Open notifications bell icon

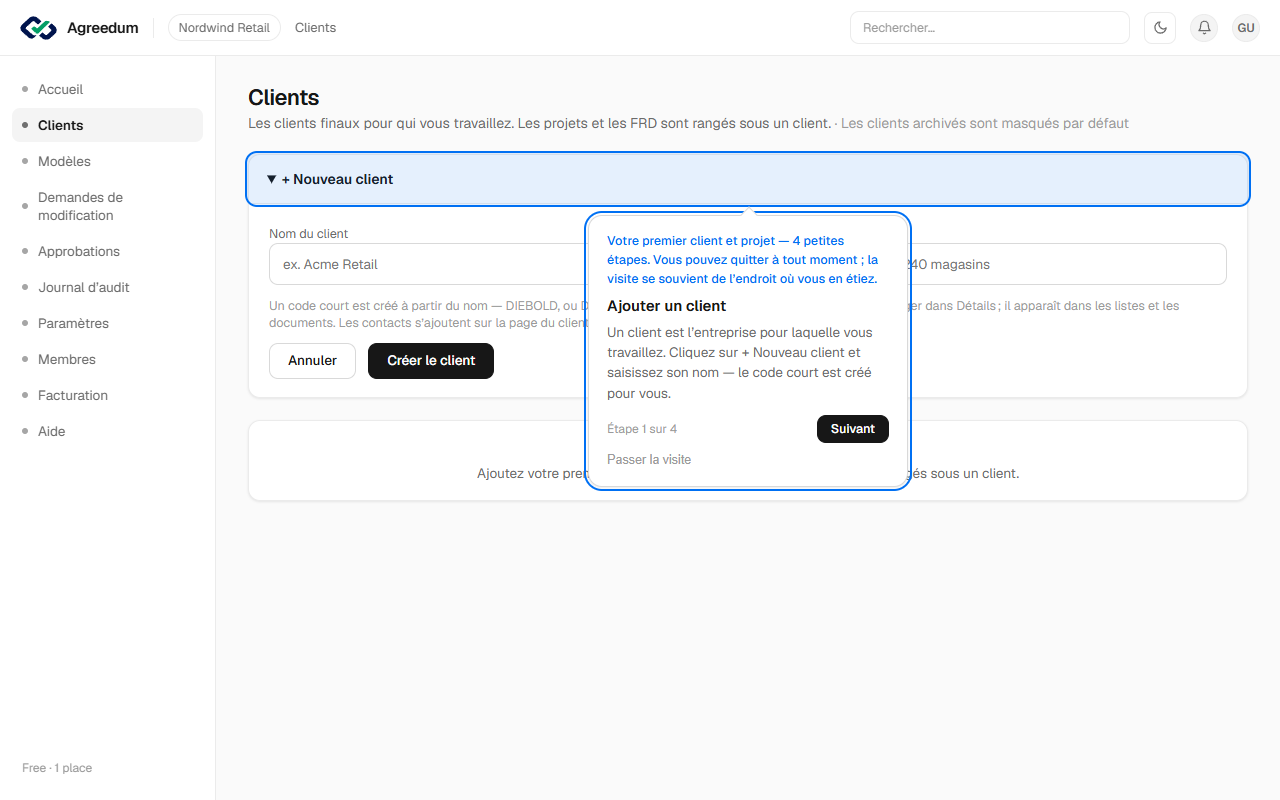pyautogui.click(x=1204, y=28)
